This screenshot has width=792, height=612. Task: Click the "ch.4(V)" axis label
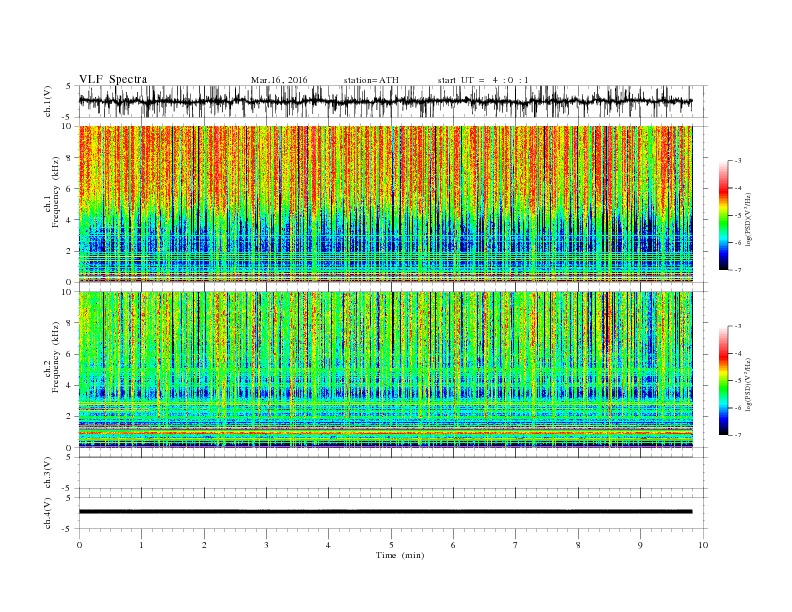click(48, 514)
